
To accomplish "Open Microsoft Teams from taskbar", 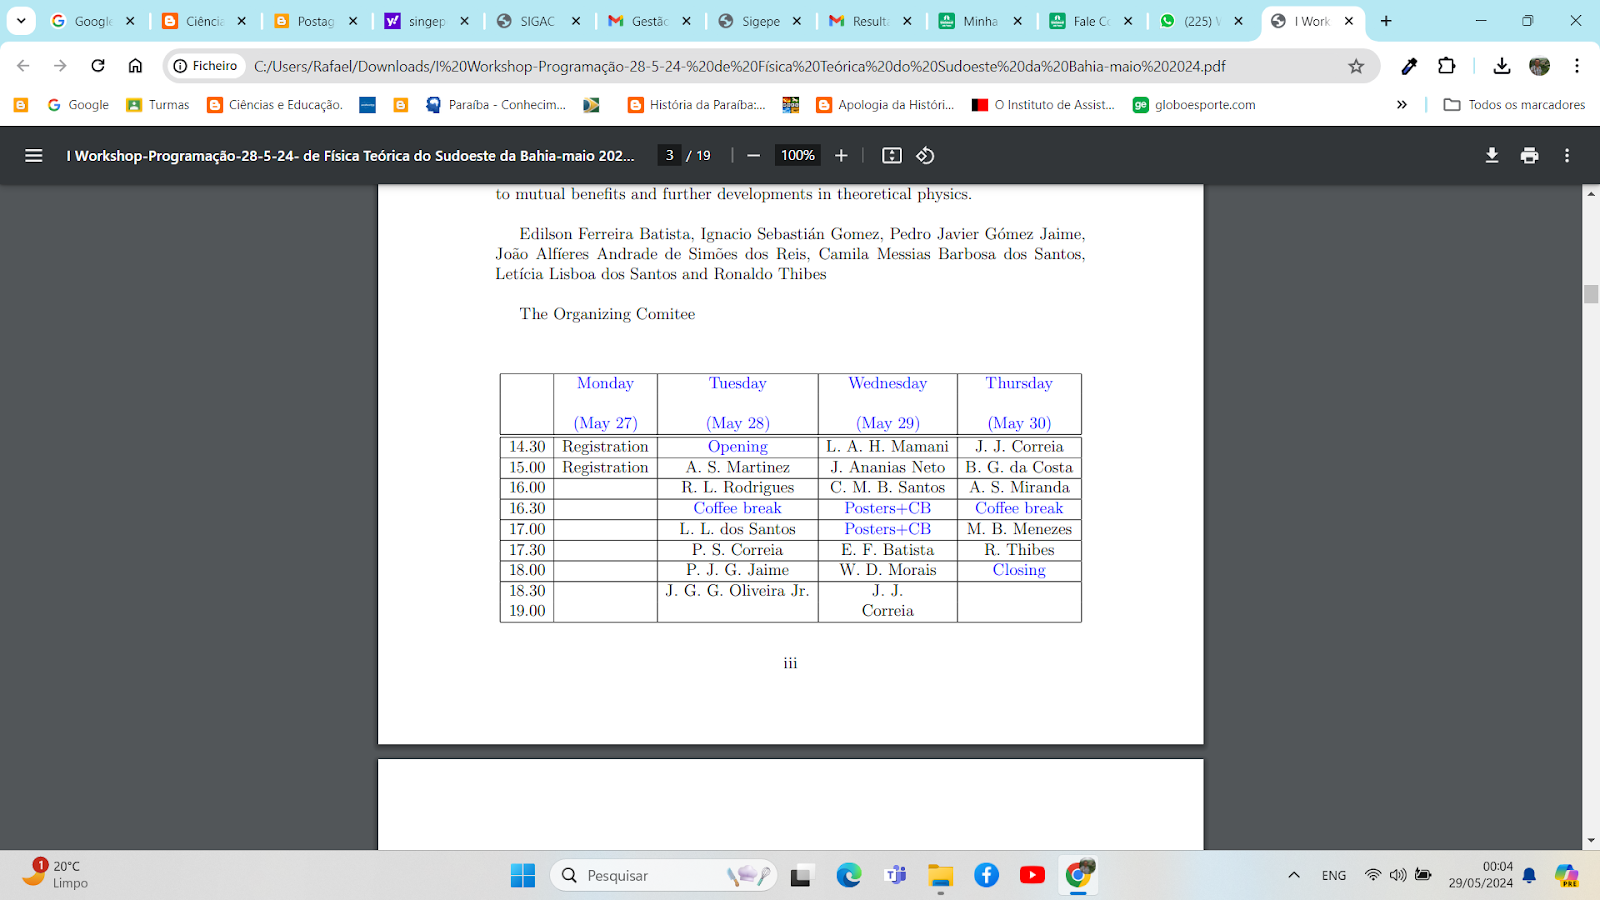I will coord(895,875).
